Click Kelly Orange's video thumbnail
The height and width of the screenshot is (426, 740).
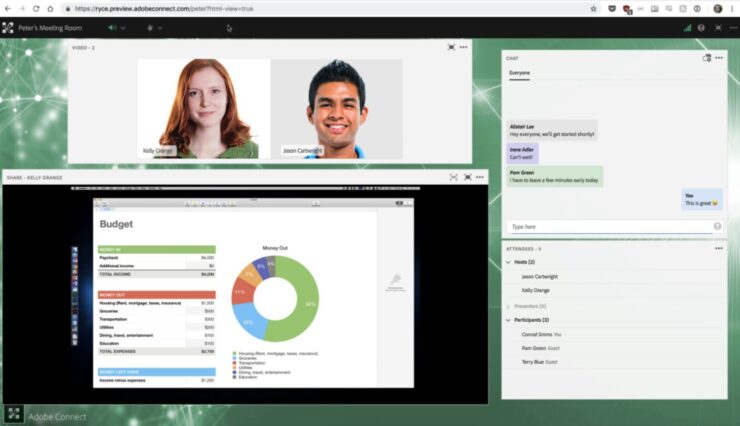pos(203,108)
